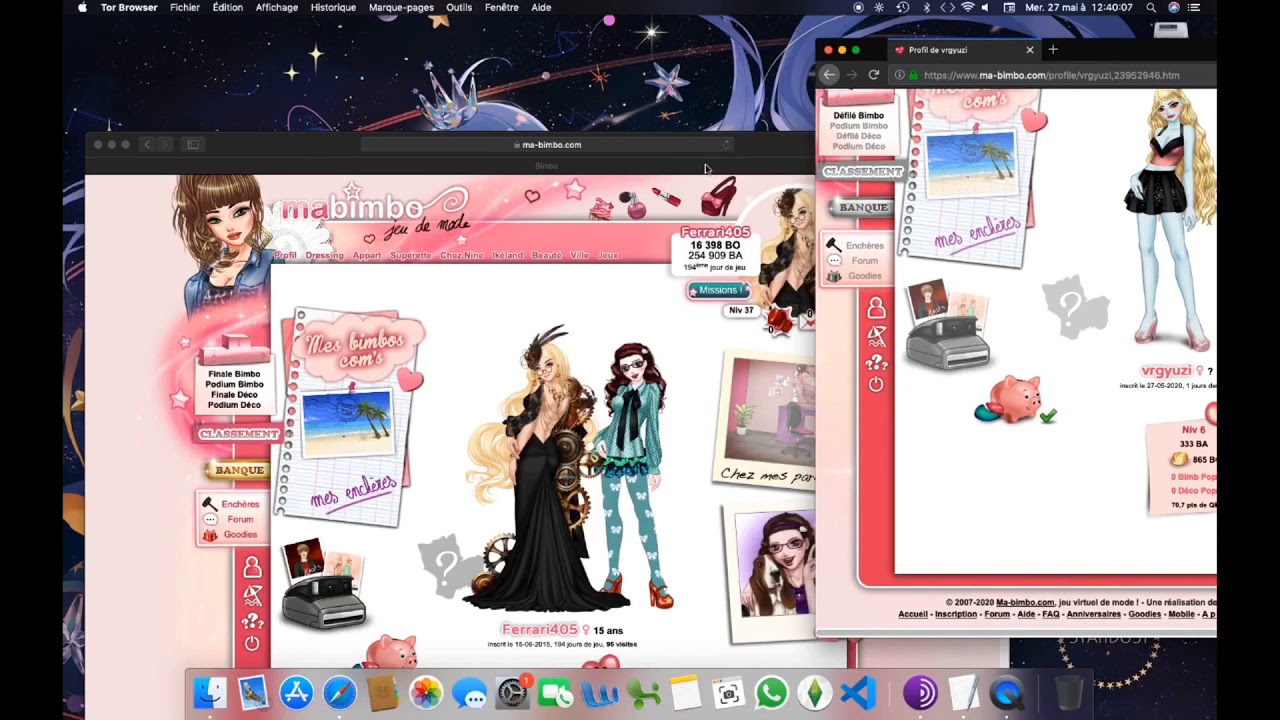
Task: Open Safari from the Dock
Action: tap(339, 693)
